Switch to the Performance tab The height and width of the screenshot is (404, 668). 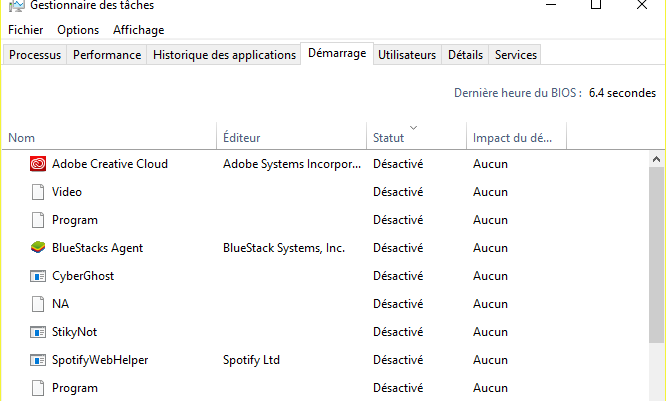[x=107, y=55]
